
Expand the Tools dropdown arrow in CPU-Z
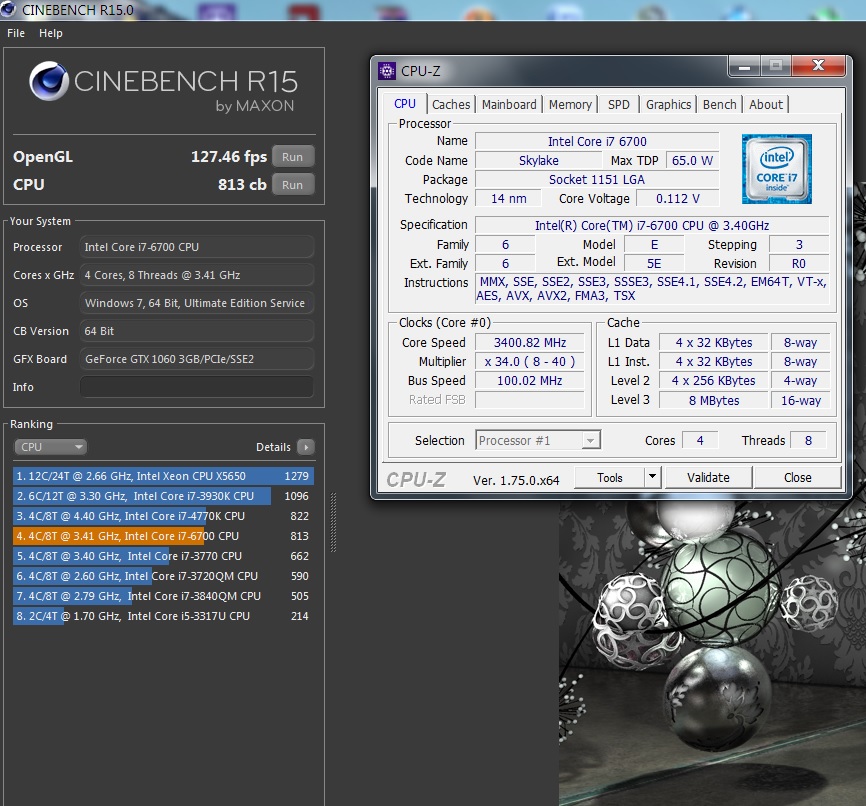click(652, 478)
